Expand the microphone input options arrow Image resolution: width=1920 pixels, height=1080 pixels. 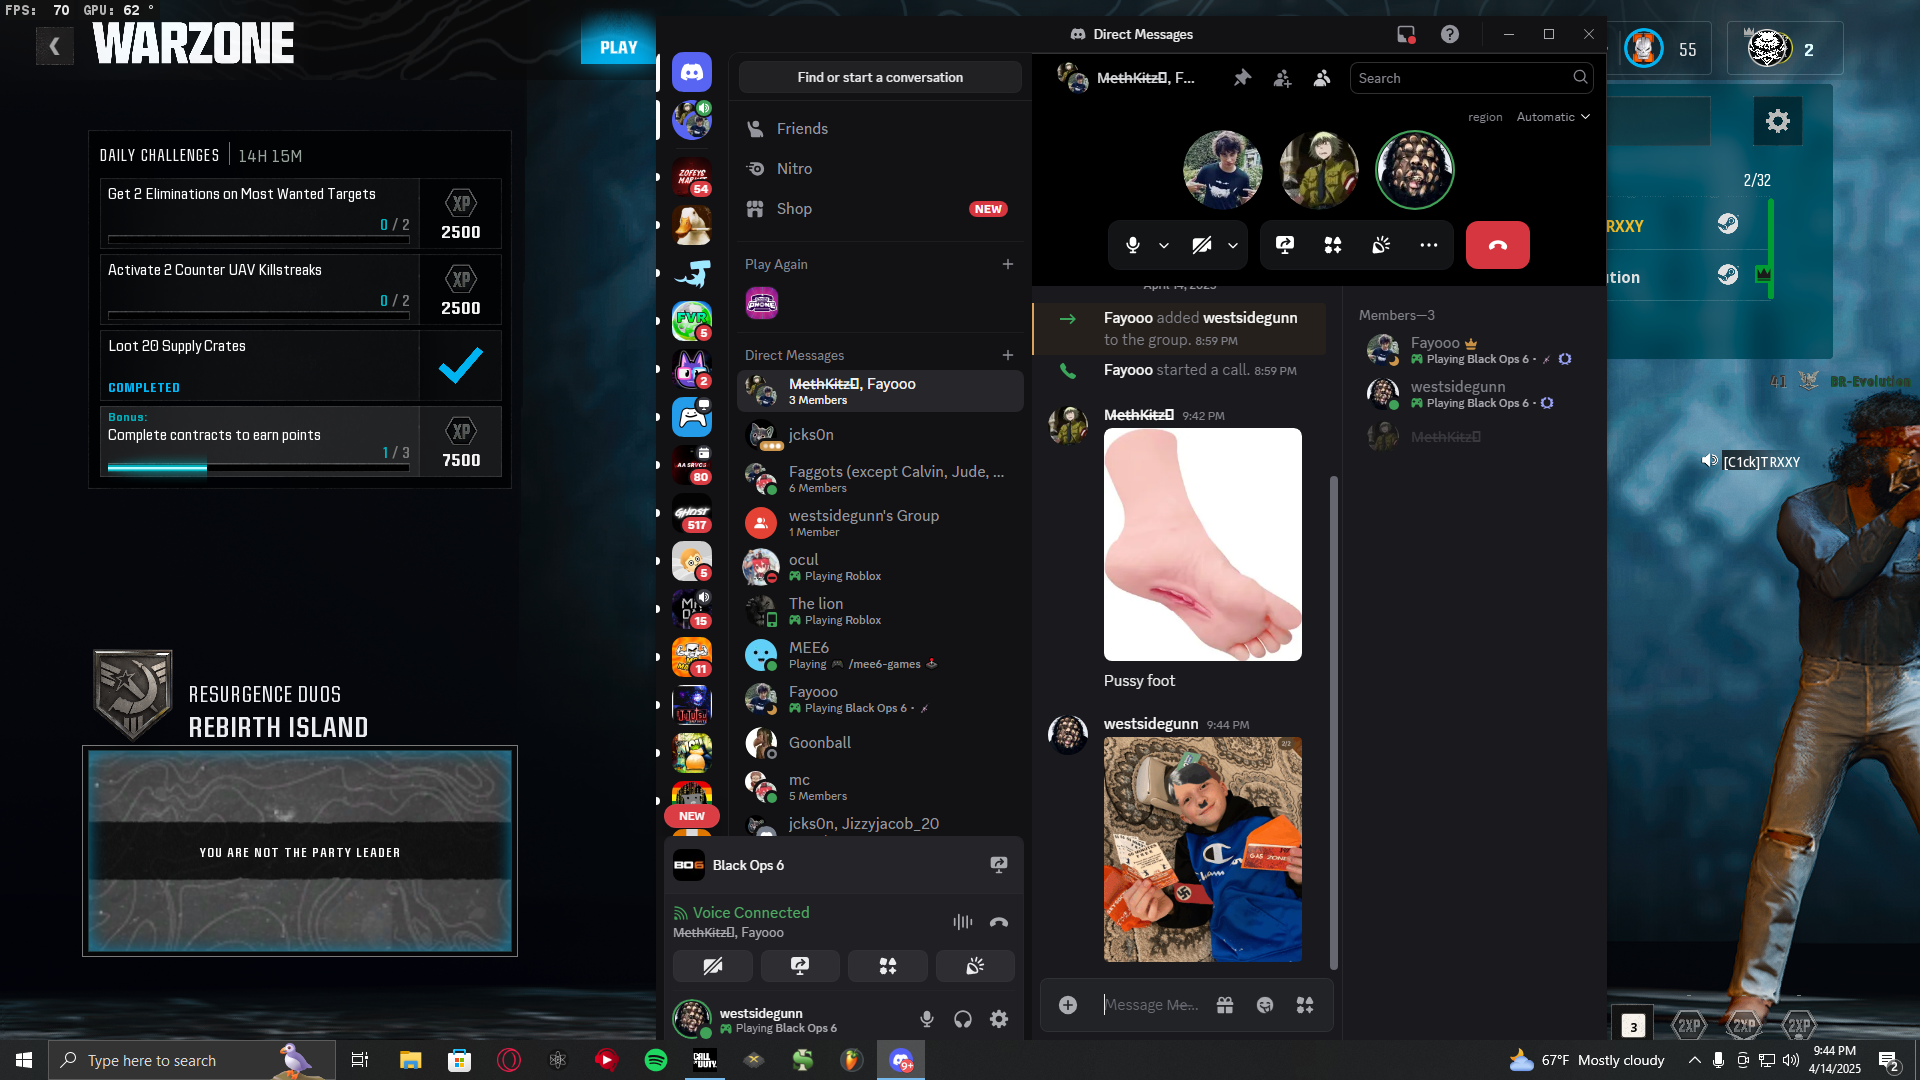[1164, 245]
